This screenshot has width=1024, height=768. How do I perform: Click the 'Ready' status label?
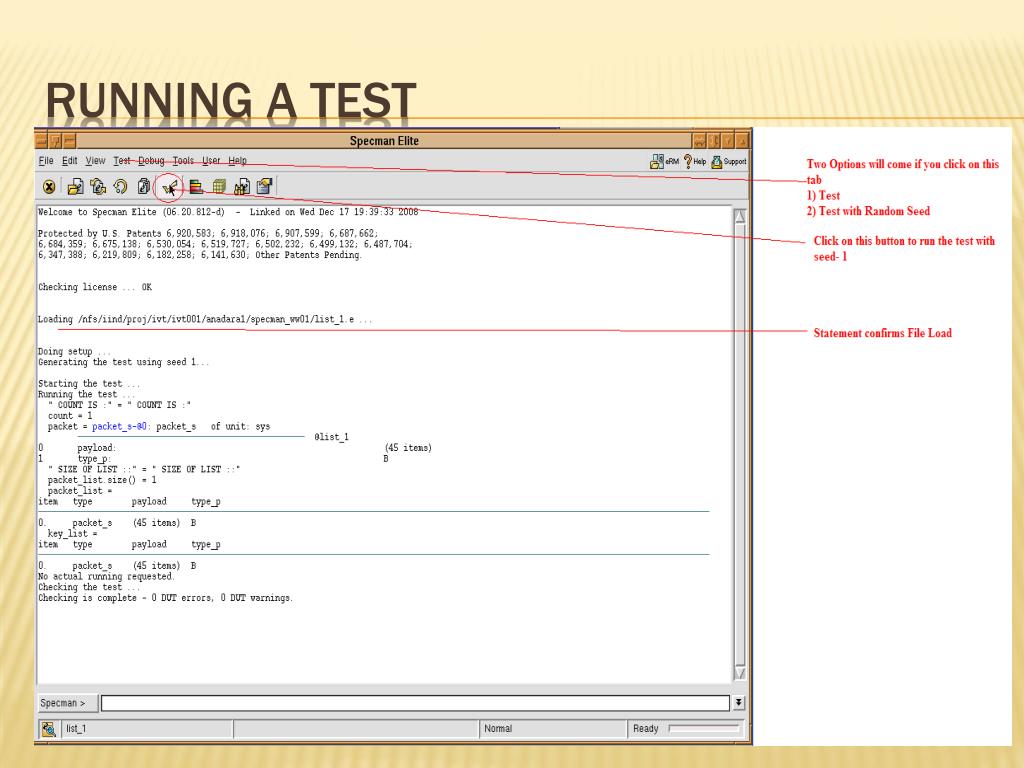[645, 729]
